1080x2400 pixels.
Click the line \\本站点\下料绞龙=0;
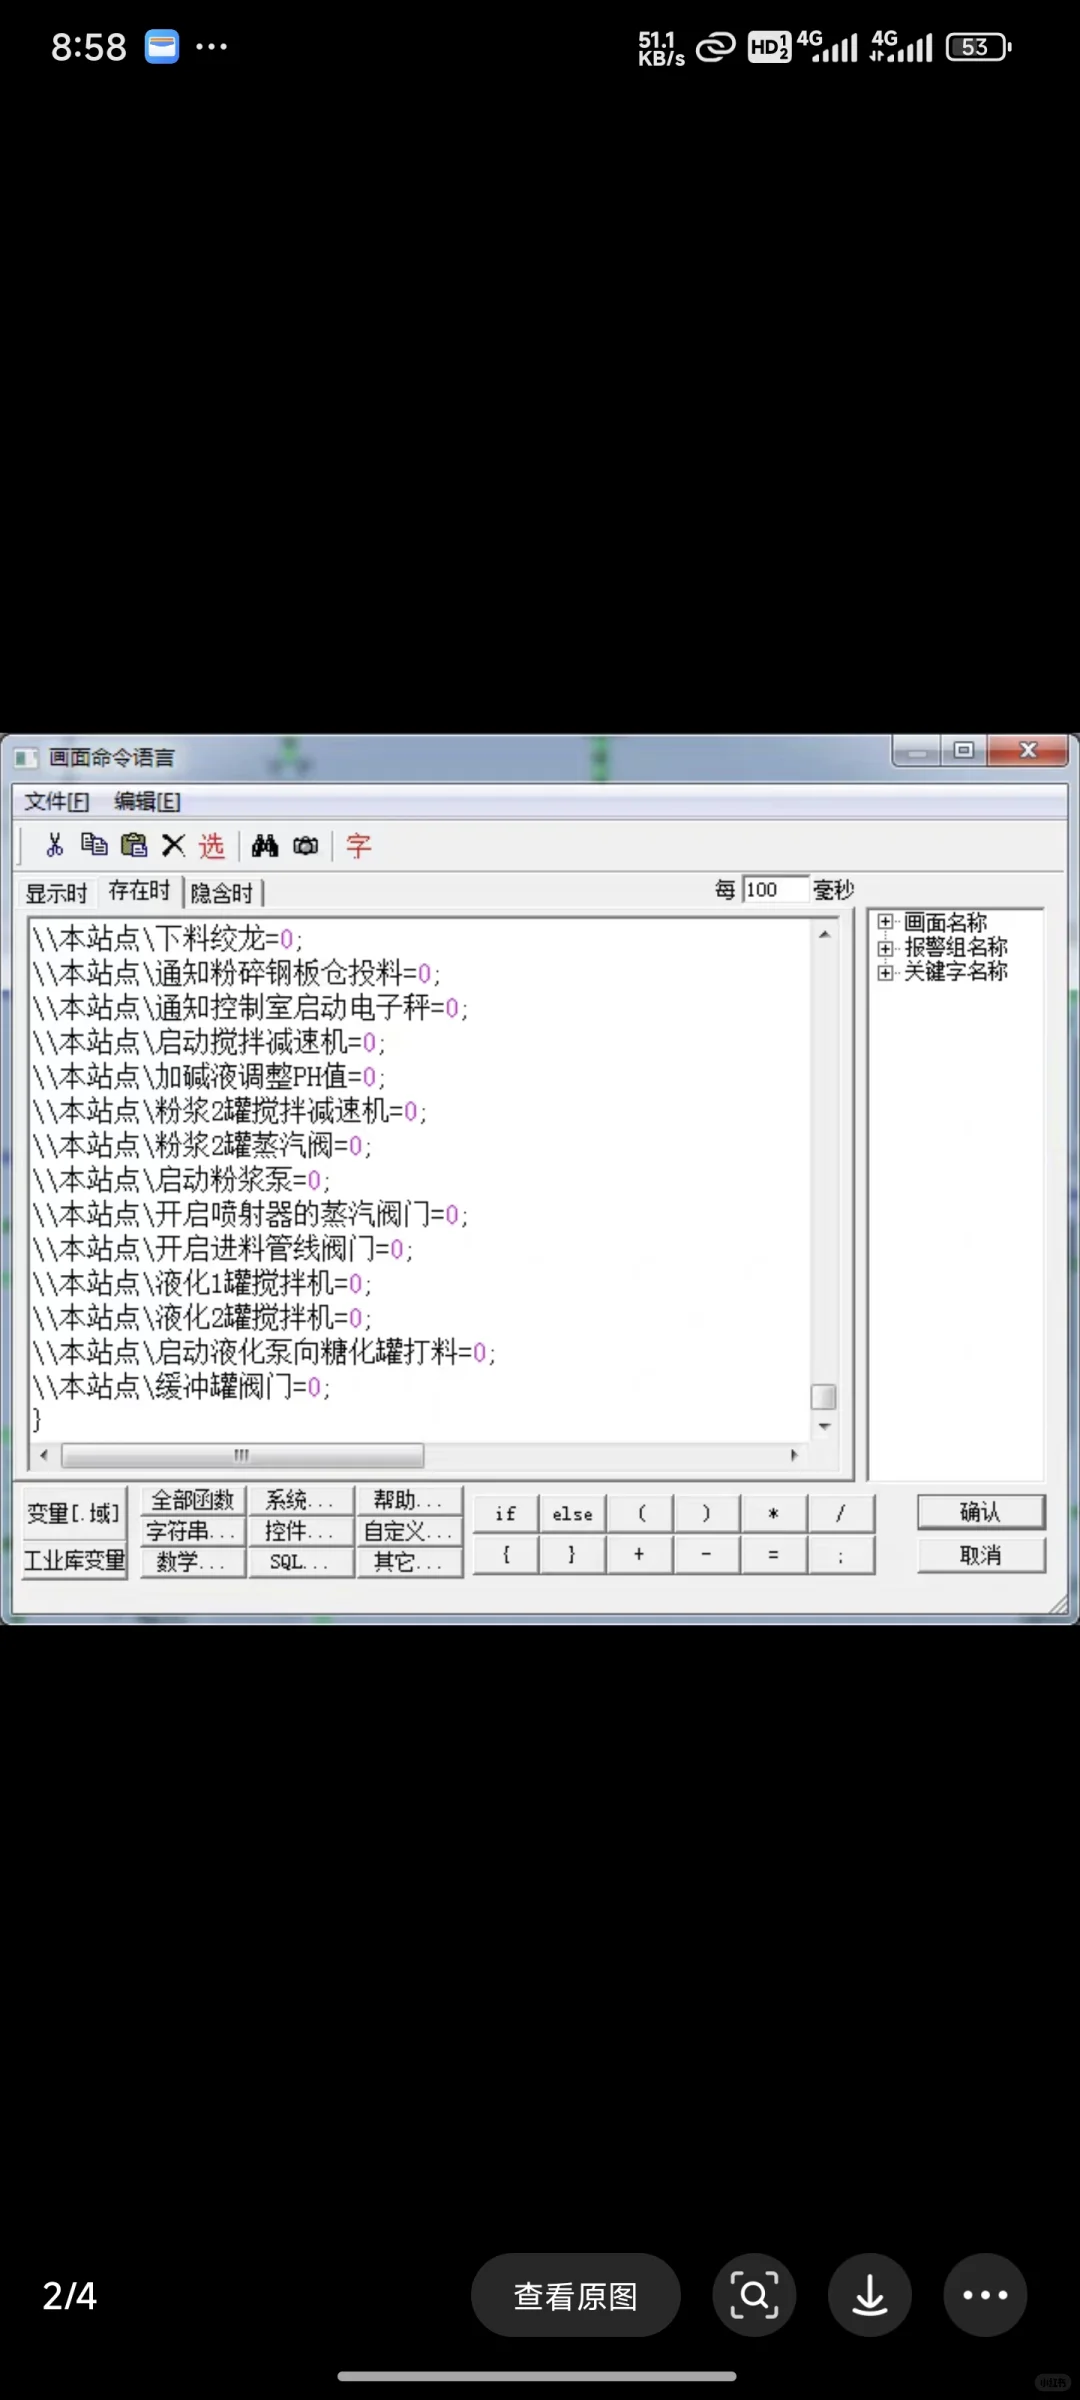[x=167, y=939]
